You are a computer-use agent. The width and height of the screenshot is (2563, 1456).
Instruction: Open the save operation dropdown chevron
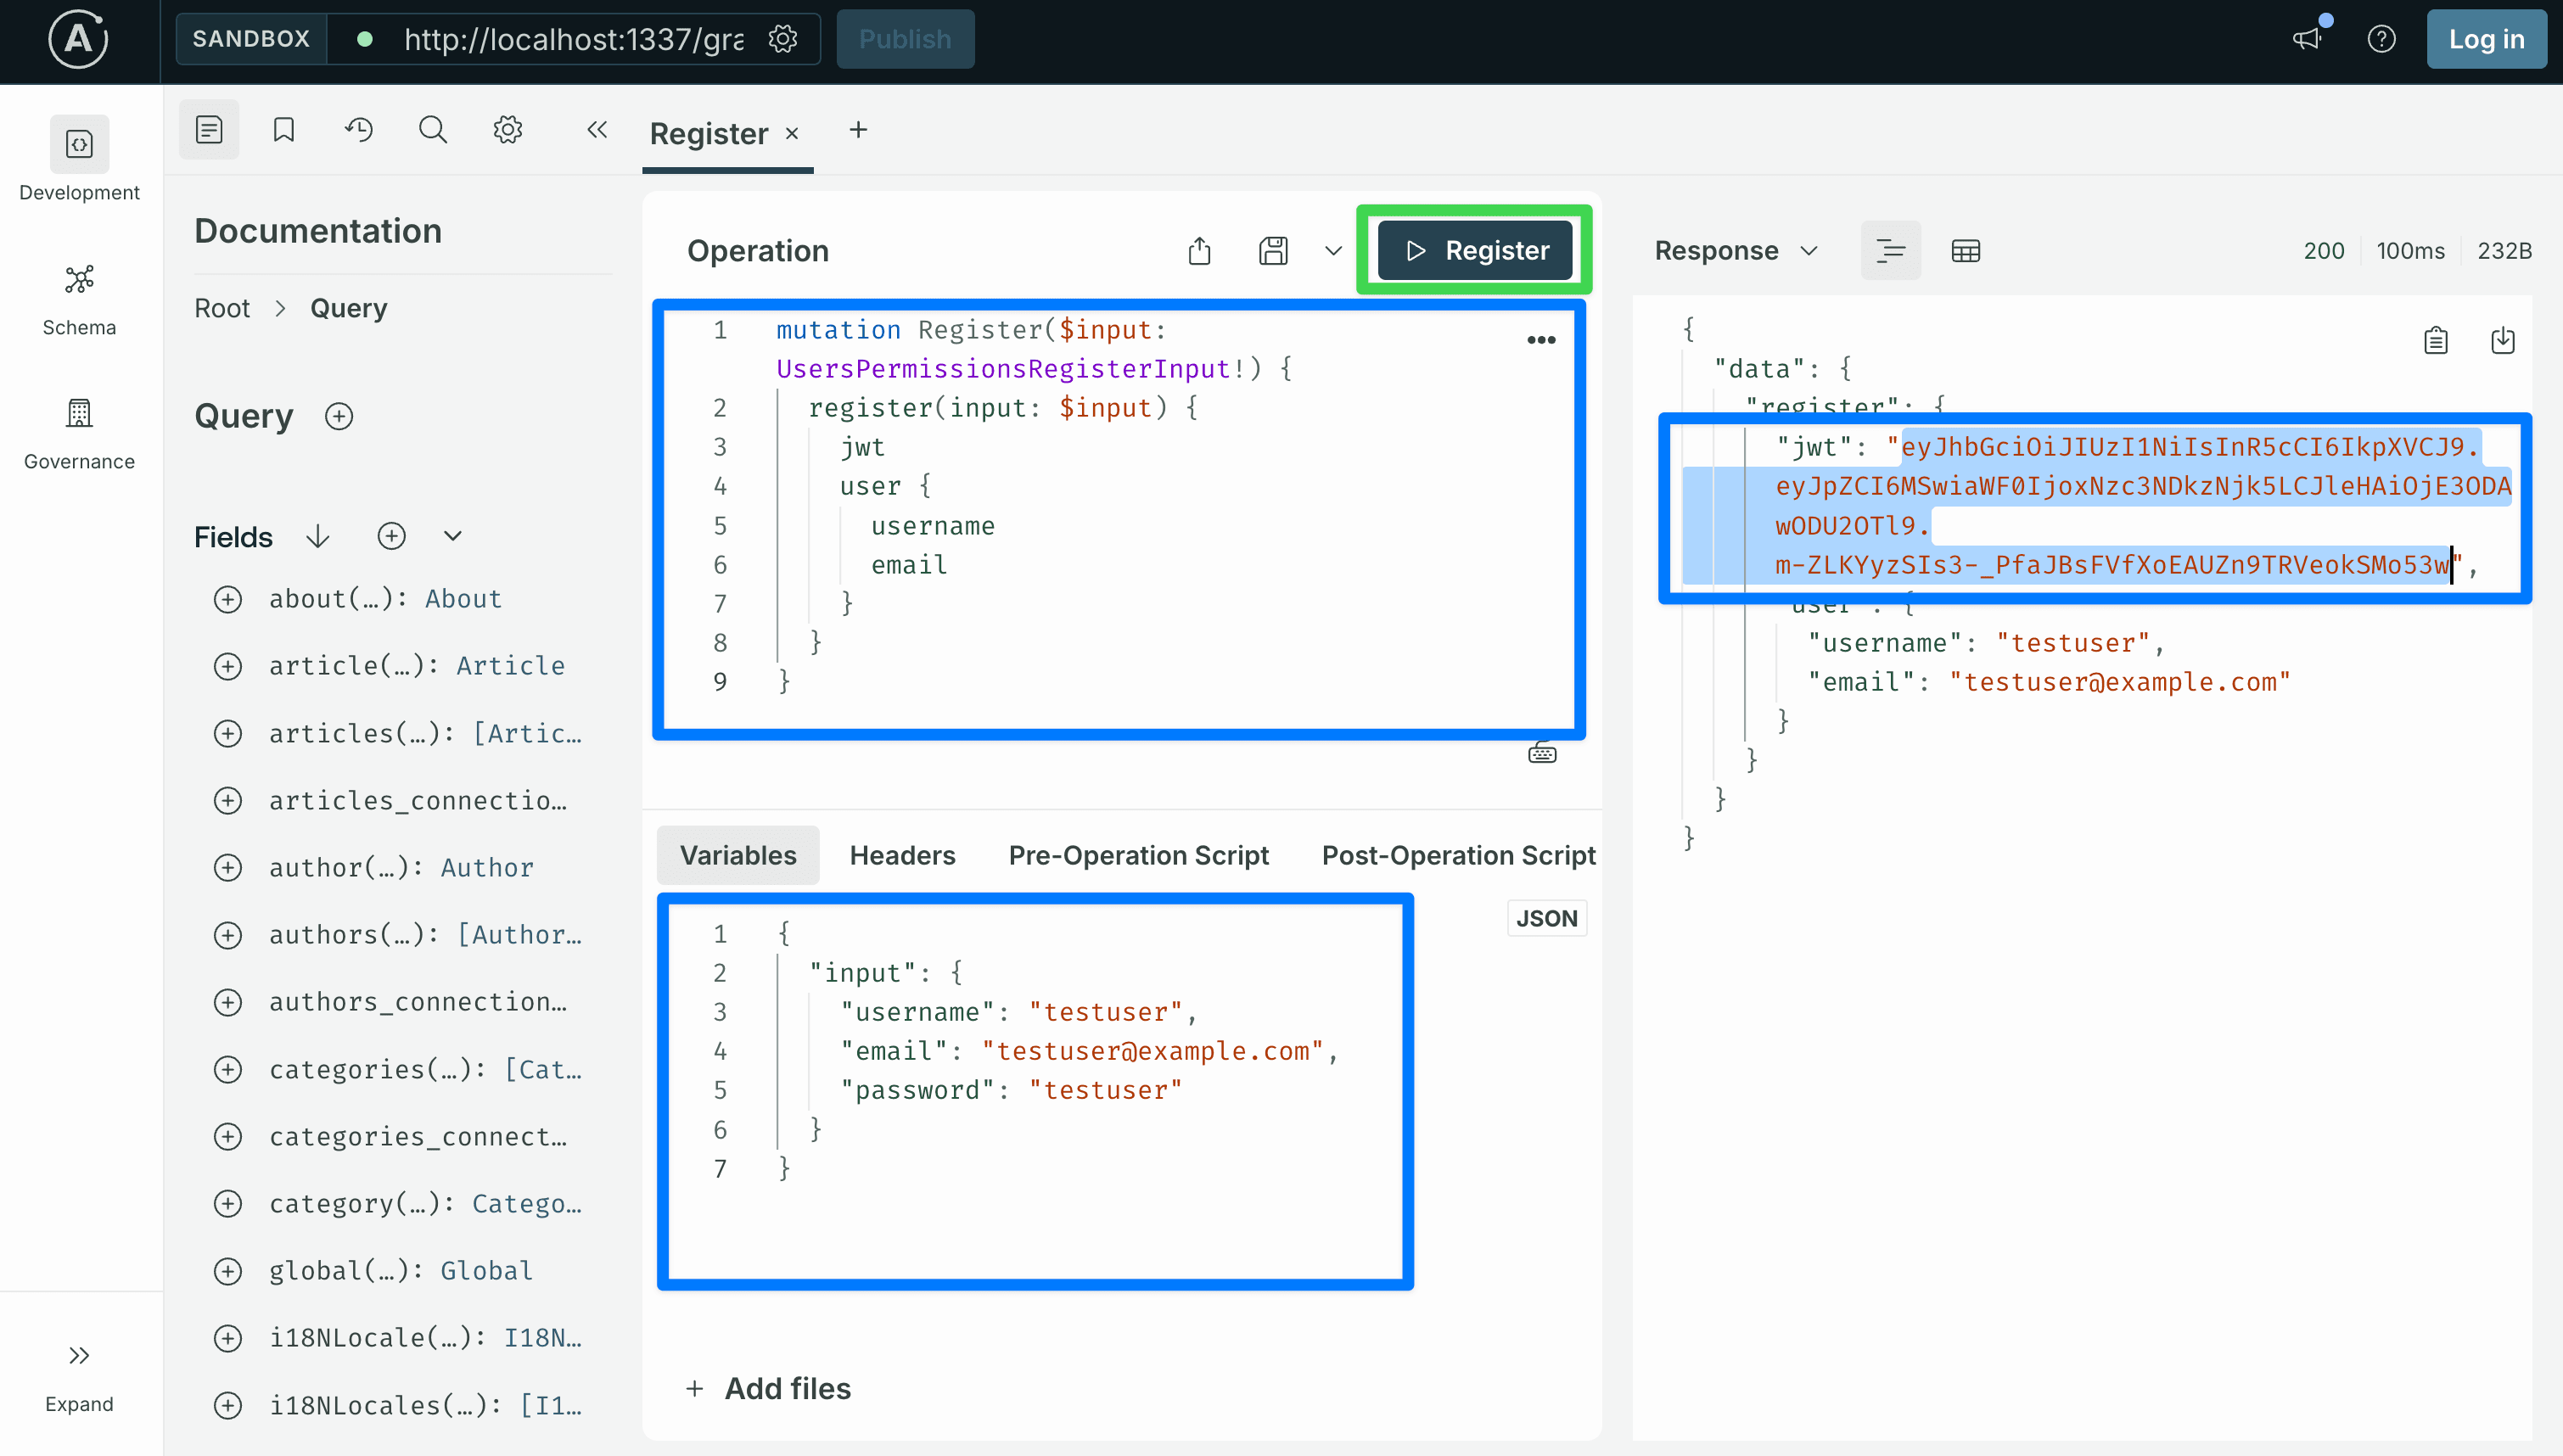pyautogui.click(x=1333, y=251)
